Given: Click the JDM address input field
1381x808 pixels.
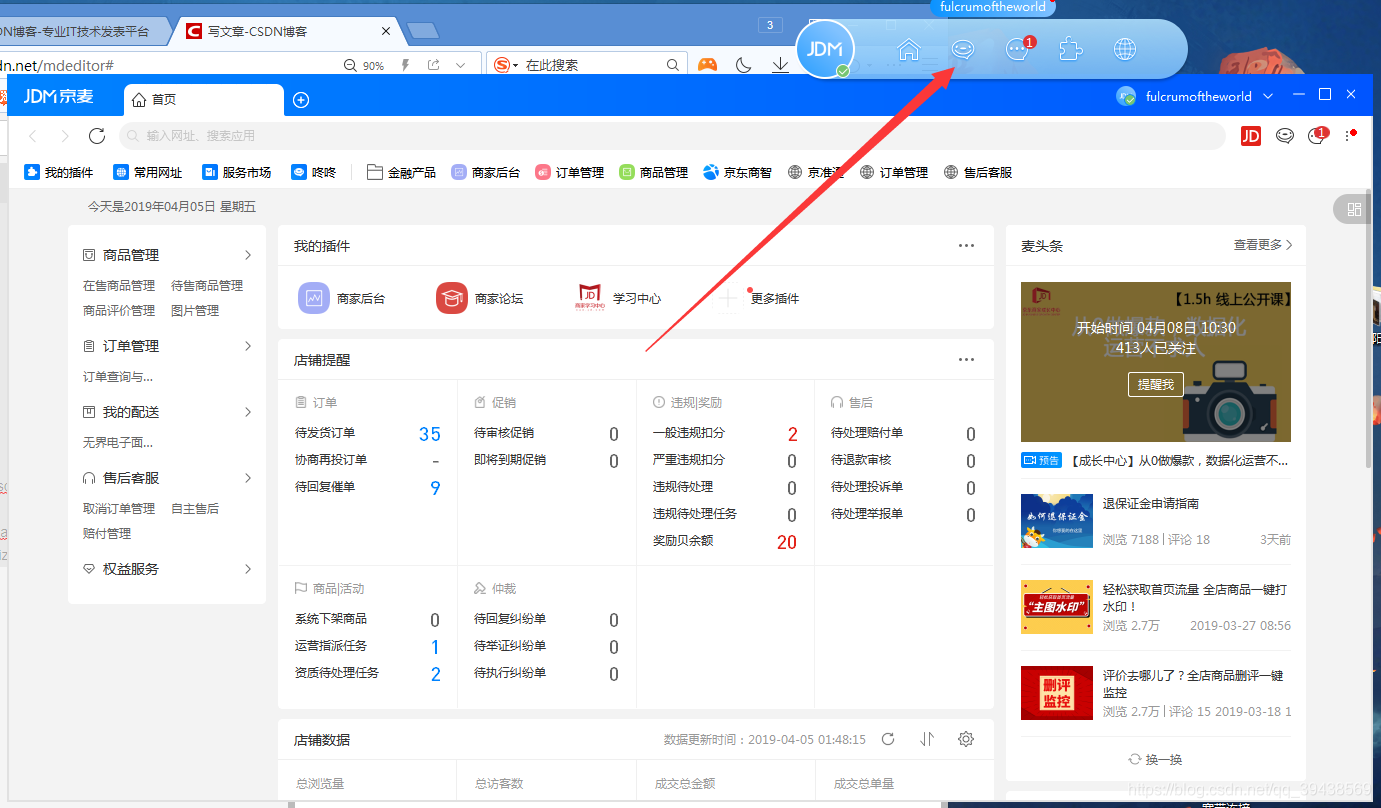Looking at the screenshot, I should click(672, 136).
